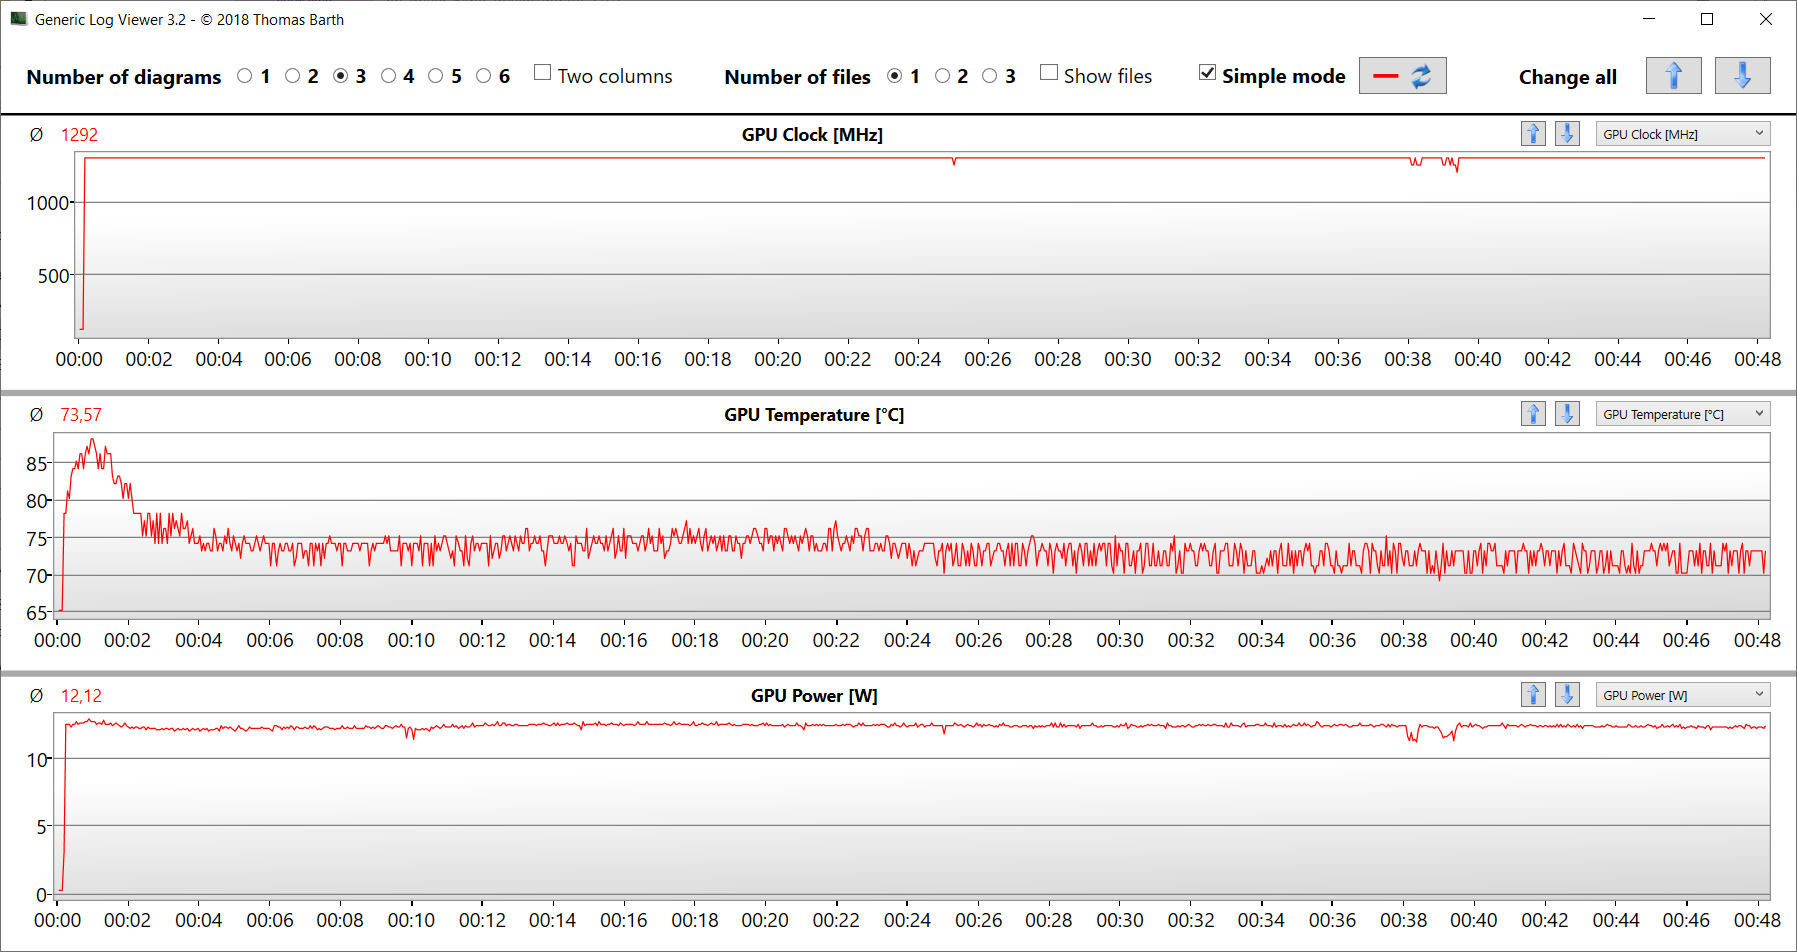Open the GPU Power [W] dropdown

pos(1683,695)
